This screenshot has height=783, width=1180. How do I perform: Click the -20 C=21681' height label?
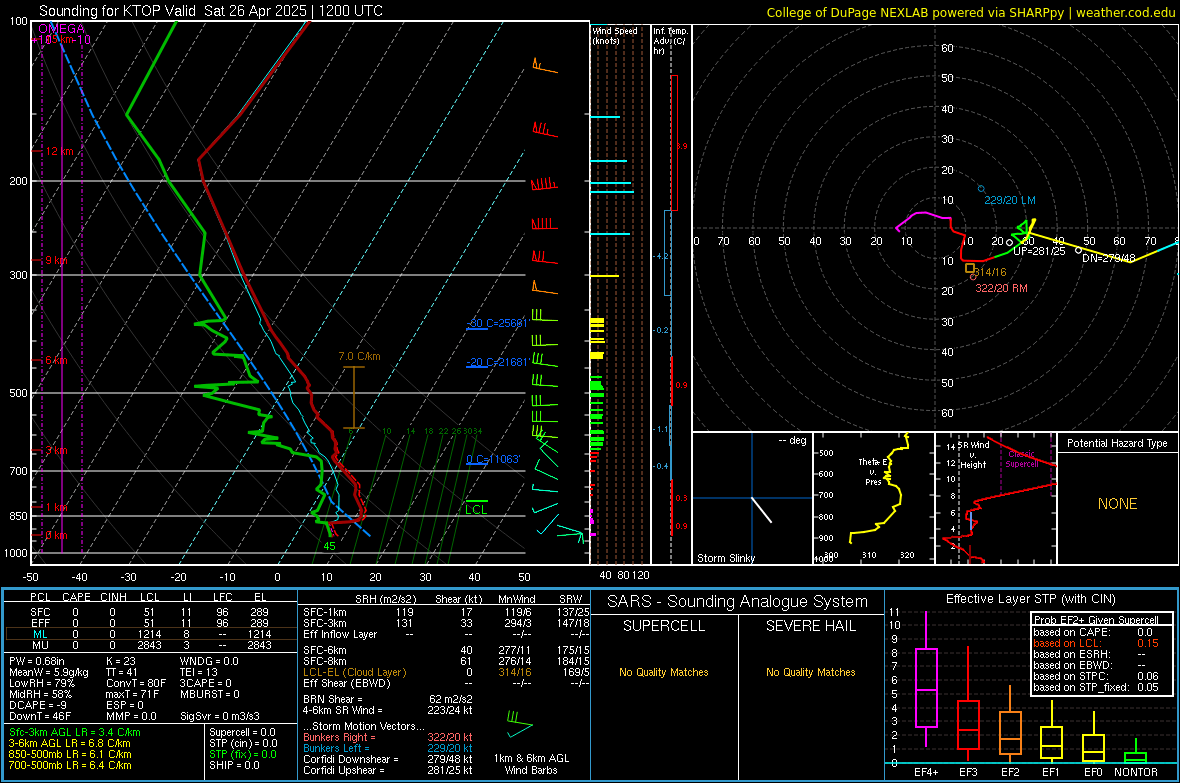(x=498, y=362)
